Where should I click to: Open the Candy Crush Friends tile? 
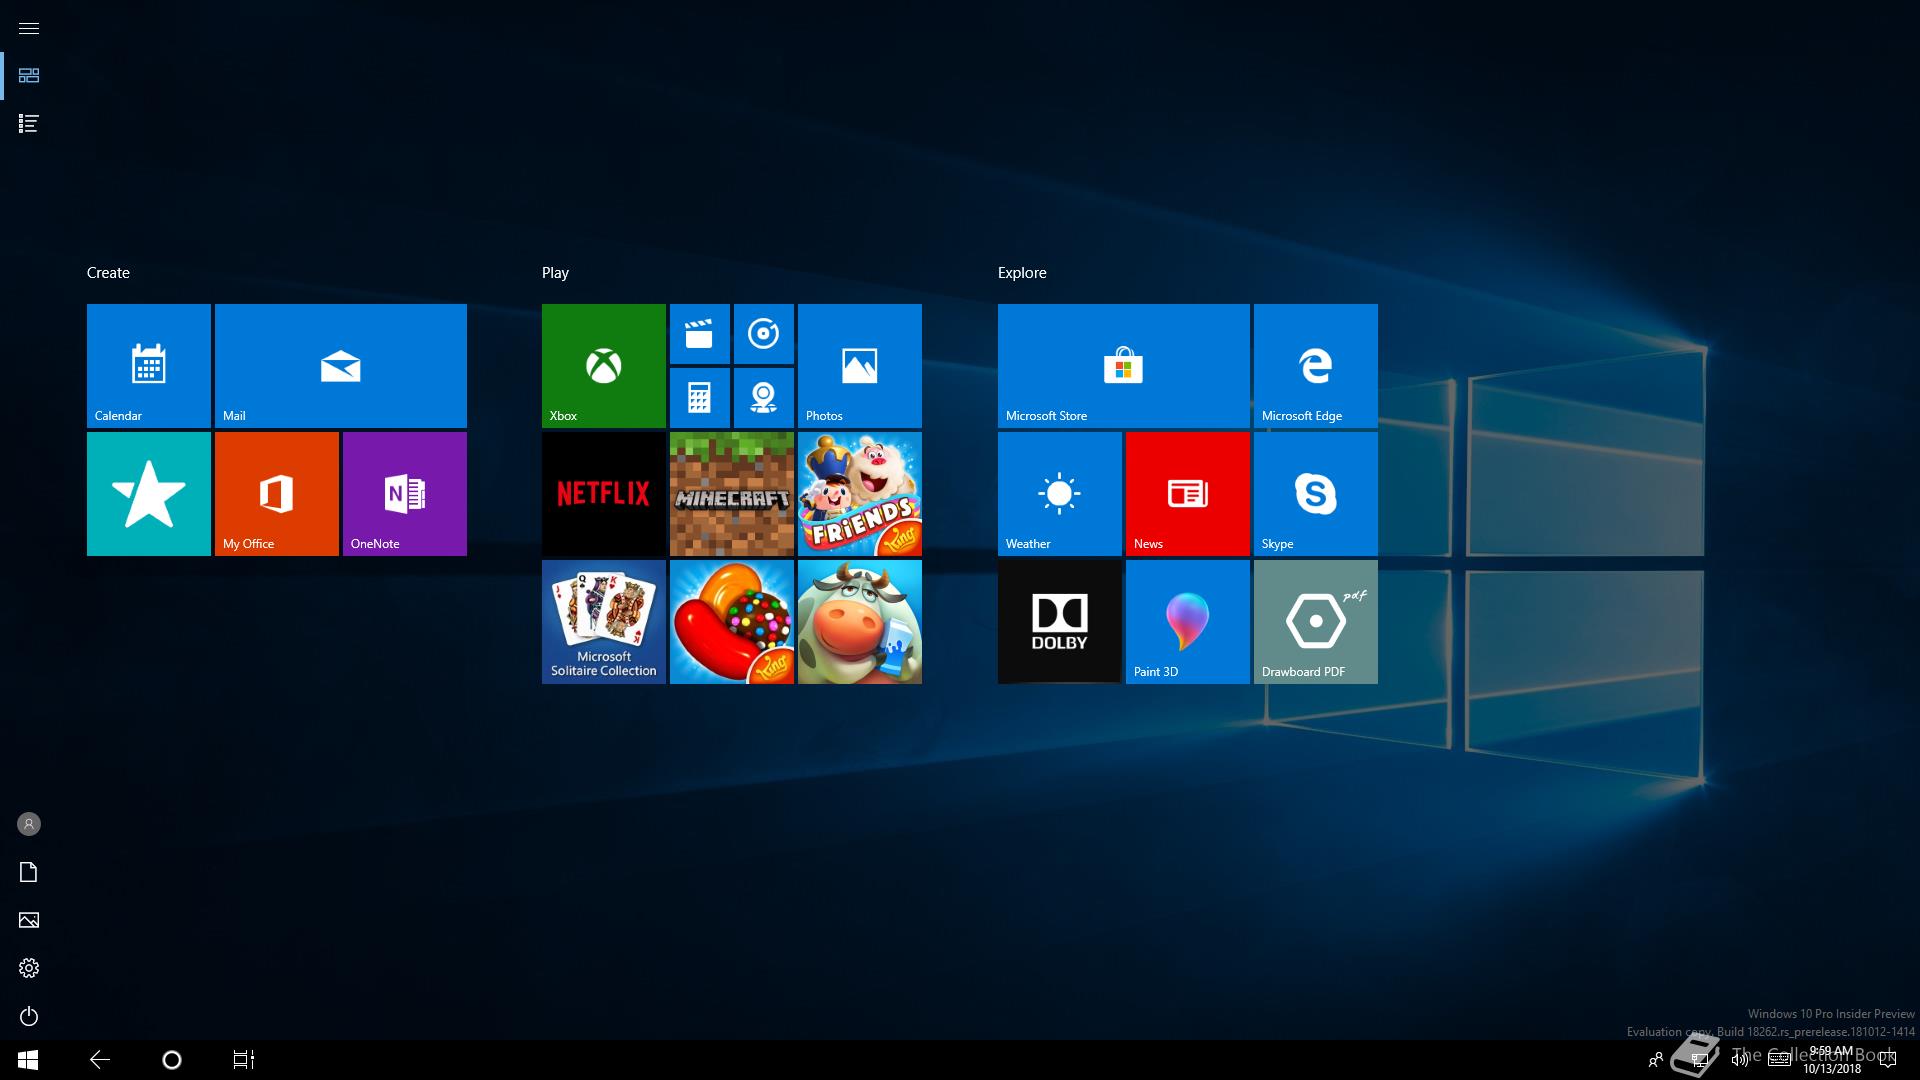point(860,494)
